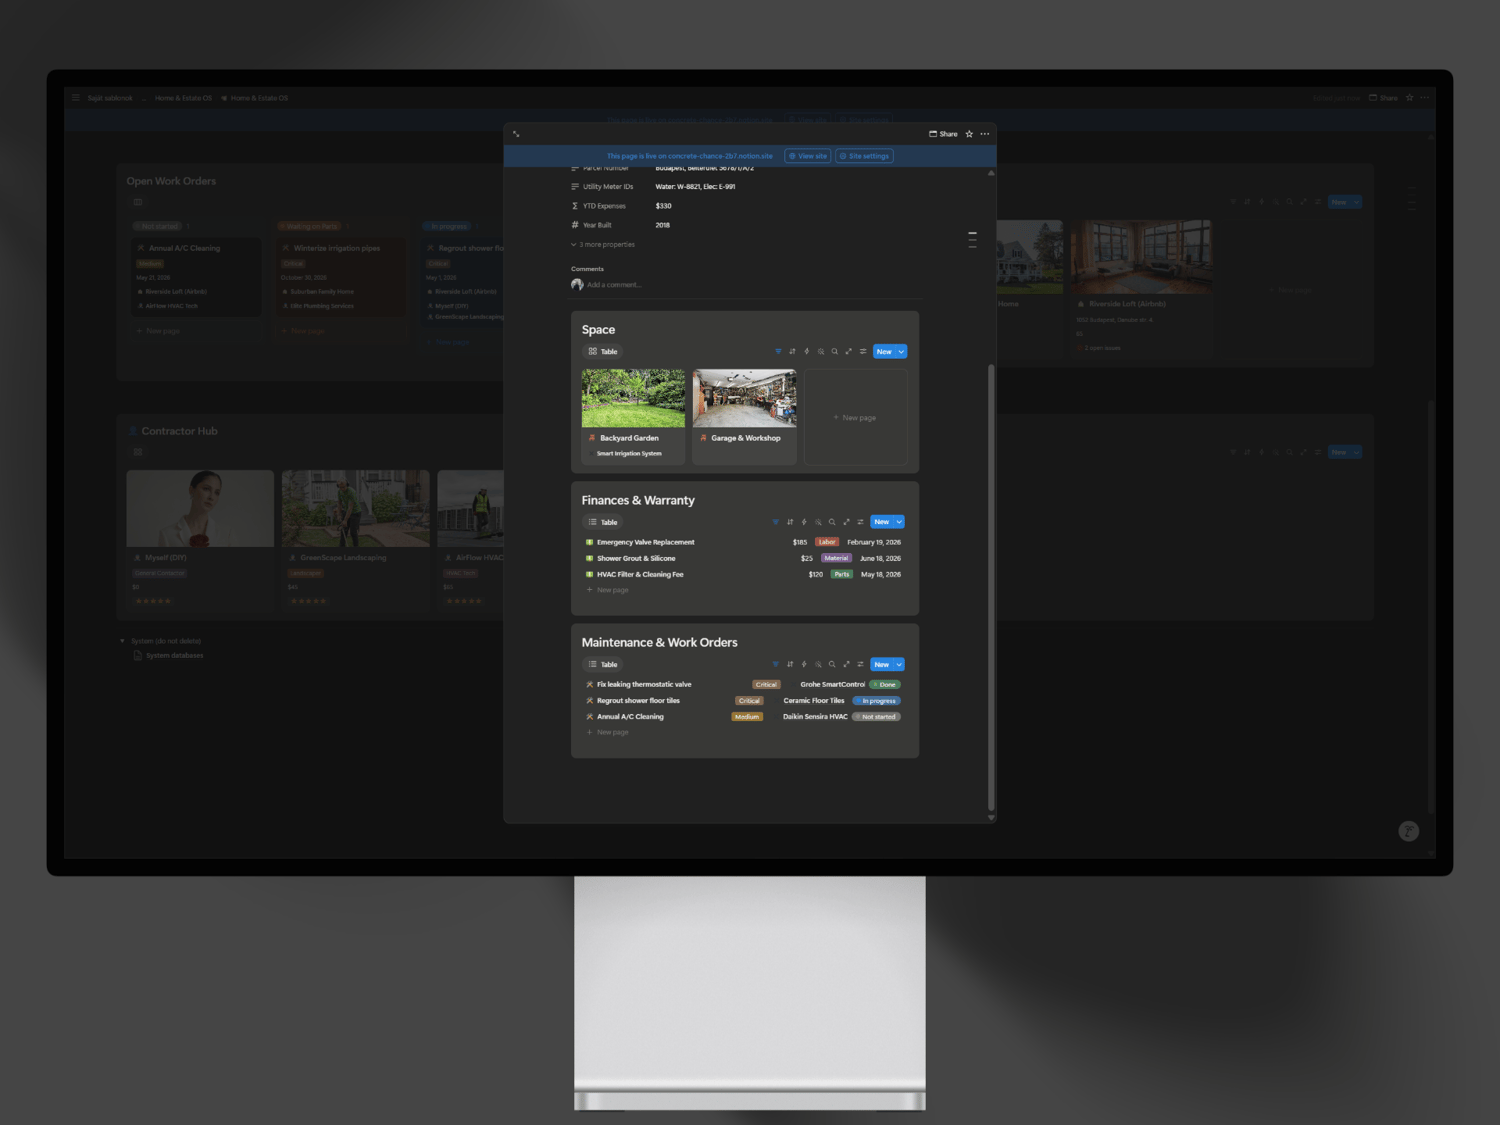Screen dimensions: 1500x1125
Task: Open view settings icon in Finances & Warranty
Action: (860, 522)
